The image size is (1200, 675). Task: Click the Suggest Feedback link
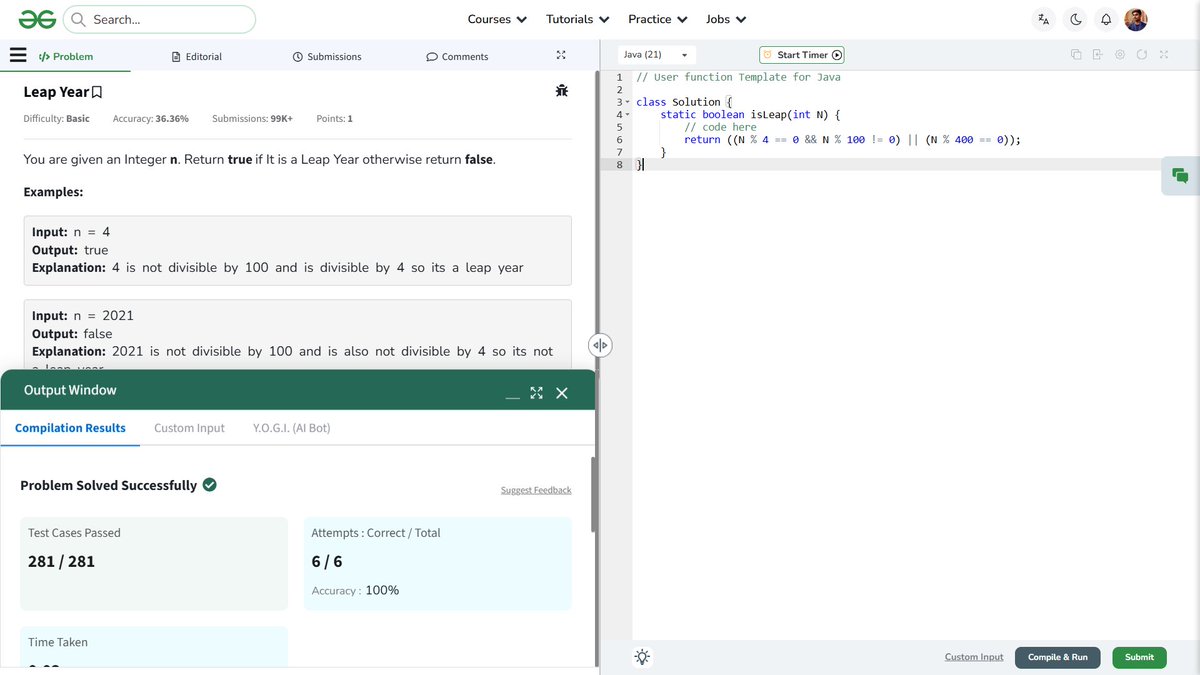pyautogui.click(x=536, y=490)
